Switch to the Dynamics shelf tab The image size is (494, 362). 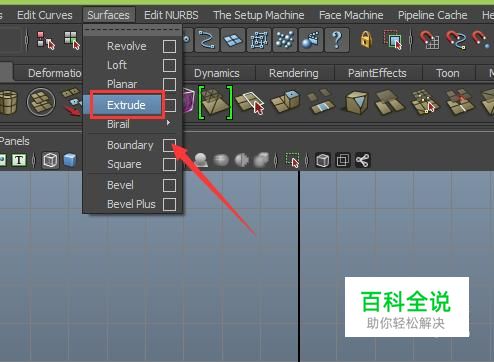click(x=217, y=73)
